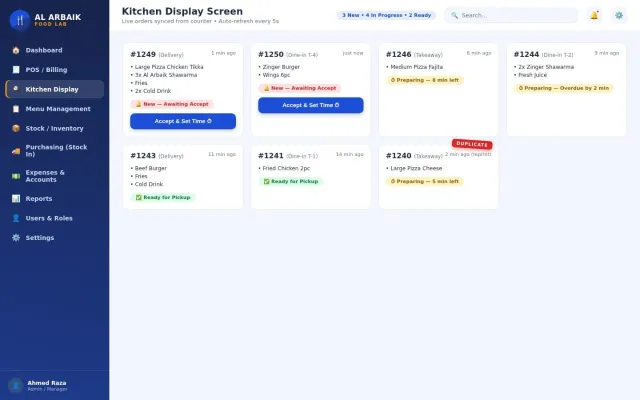Click Live orders synced subtitle text
This screenshot has width=640, height=400.
[200, 21]
